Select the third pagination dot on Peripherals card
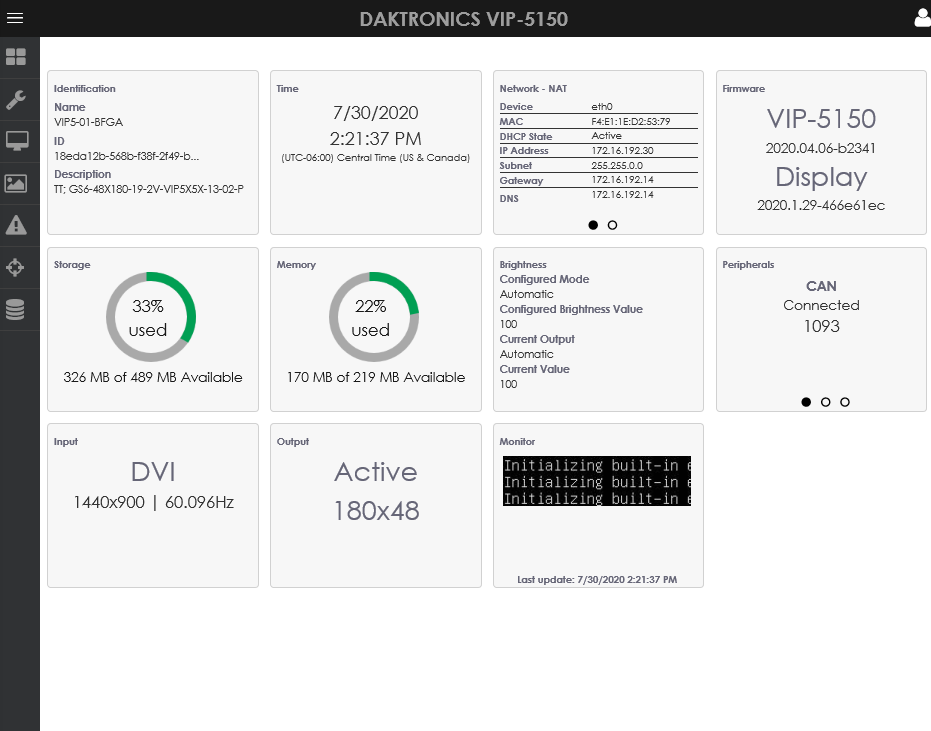 click(x=845, y=402)
